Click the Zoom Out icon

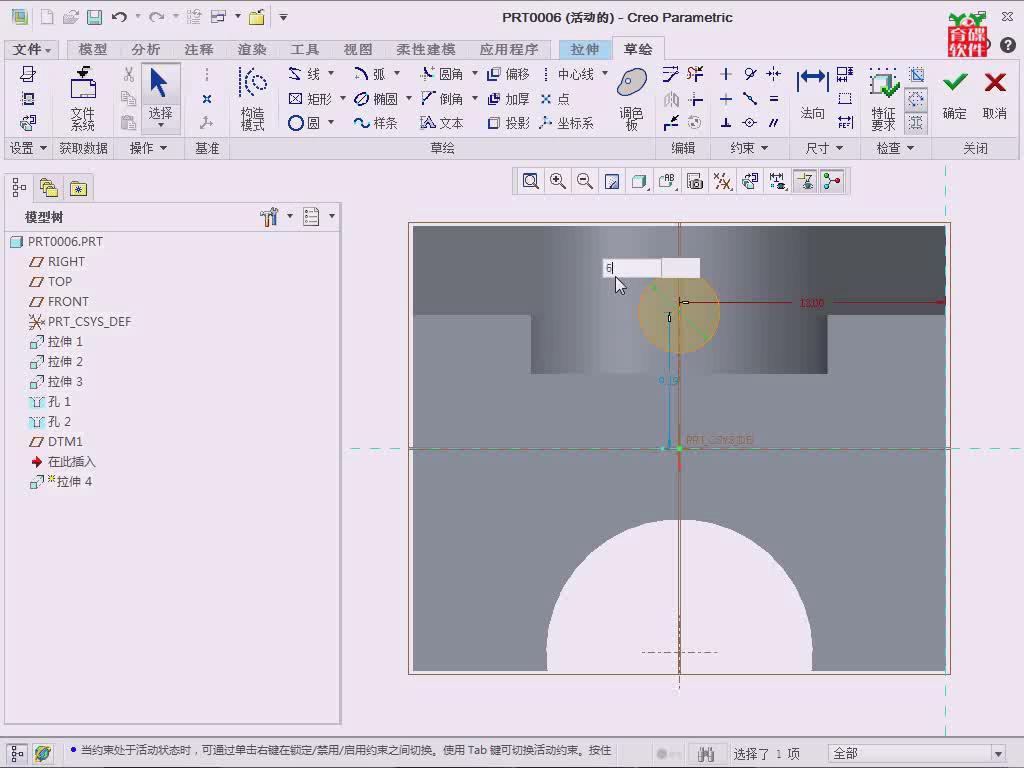(x=584, y=181)
